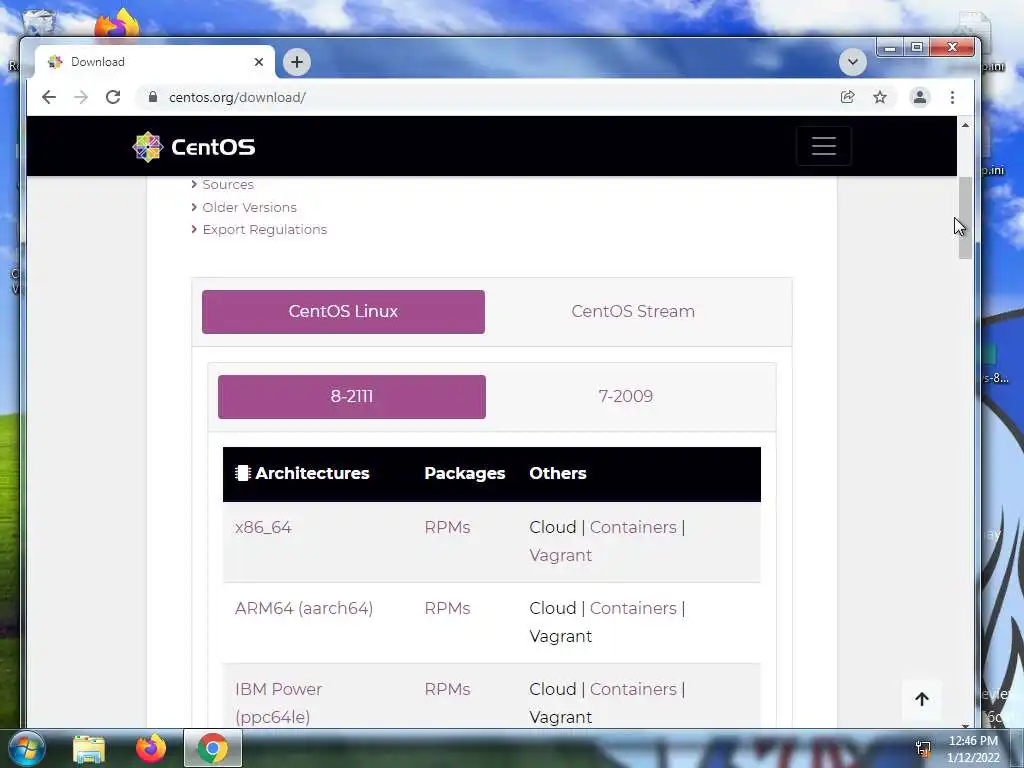Open Containers link in IBM Power row
1024x768 pixels.
click(633, 690)
